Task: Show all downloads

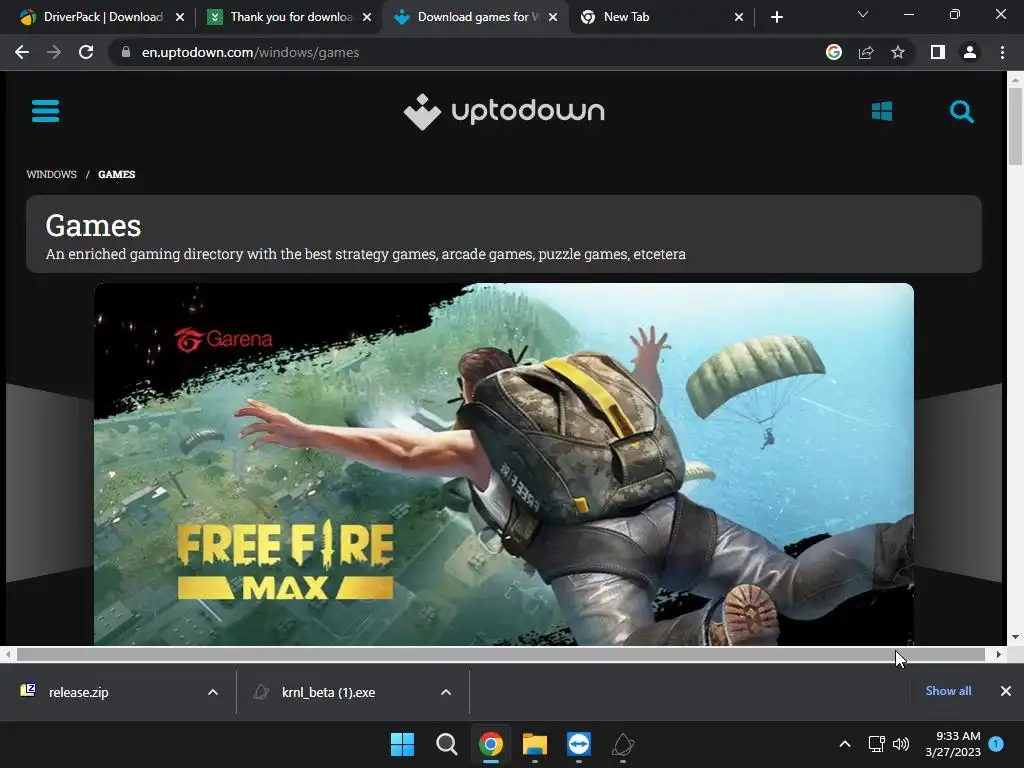Action: pos(948,691)
